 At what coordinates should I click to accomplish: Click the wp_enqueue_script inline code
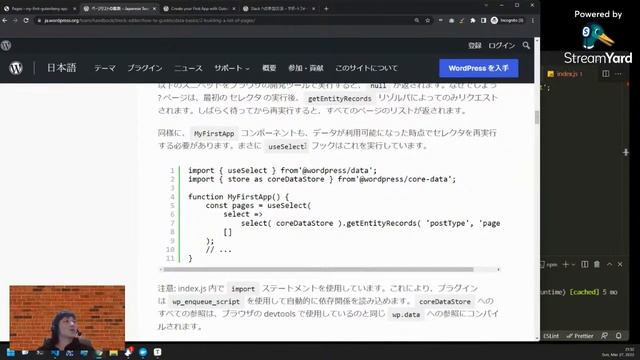tap(206, 302)
